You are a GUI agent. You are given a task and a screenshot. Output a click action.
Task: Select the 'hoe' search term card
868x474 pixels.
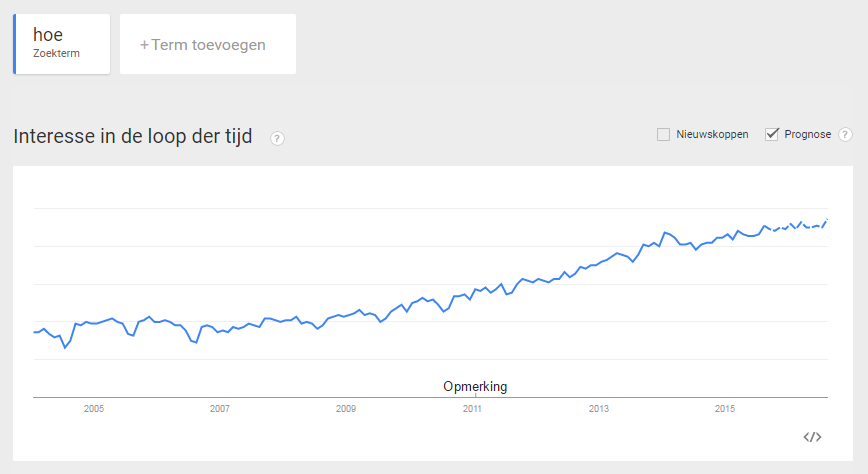(x=61, y=44)
